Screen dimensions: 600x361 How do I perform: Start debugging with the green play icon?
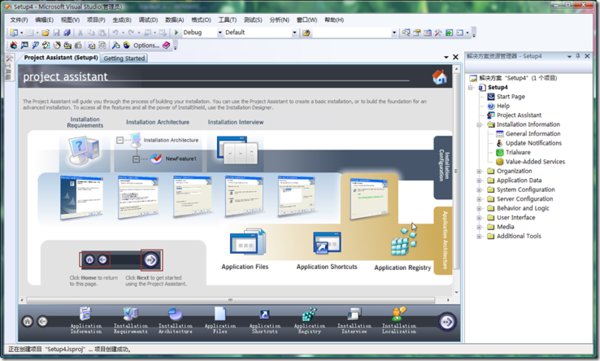point(176,33)
